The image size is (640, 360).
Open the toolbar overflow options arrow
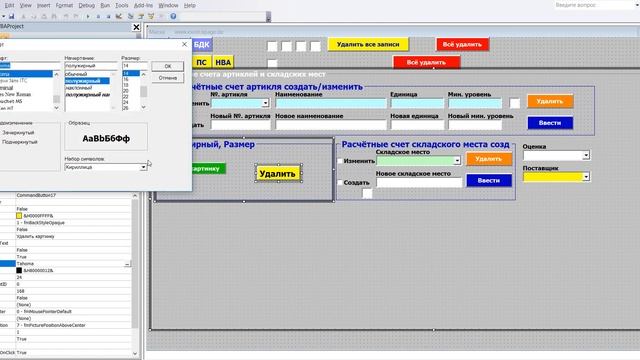point(268,17)
